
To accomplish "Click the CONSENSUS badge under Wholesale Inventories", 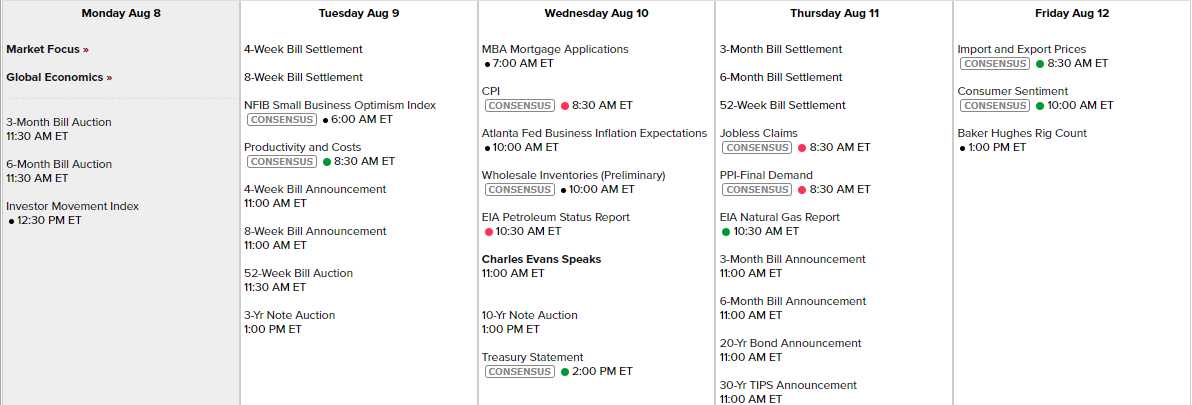I will tap(520, 189).
